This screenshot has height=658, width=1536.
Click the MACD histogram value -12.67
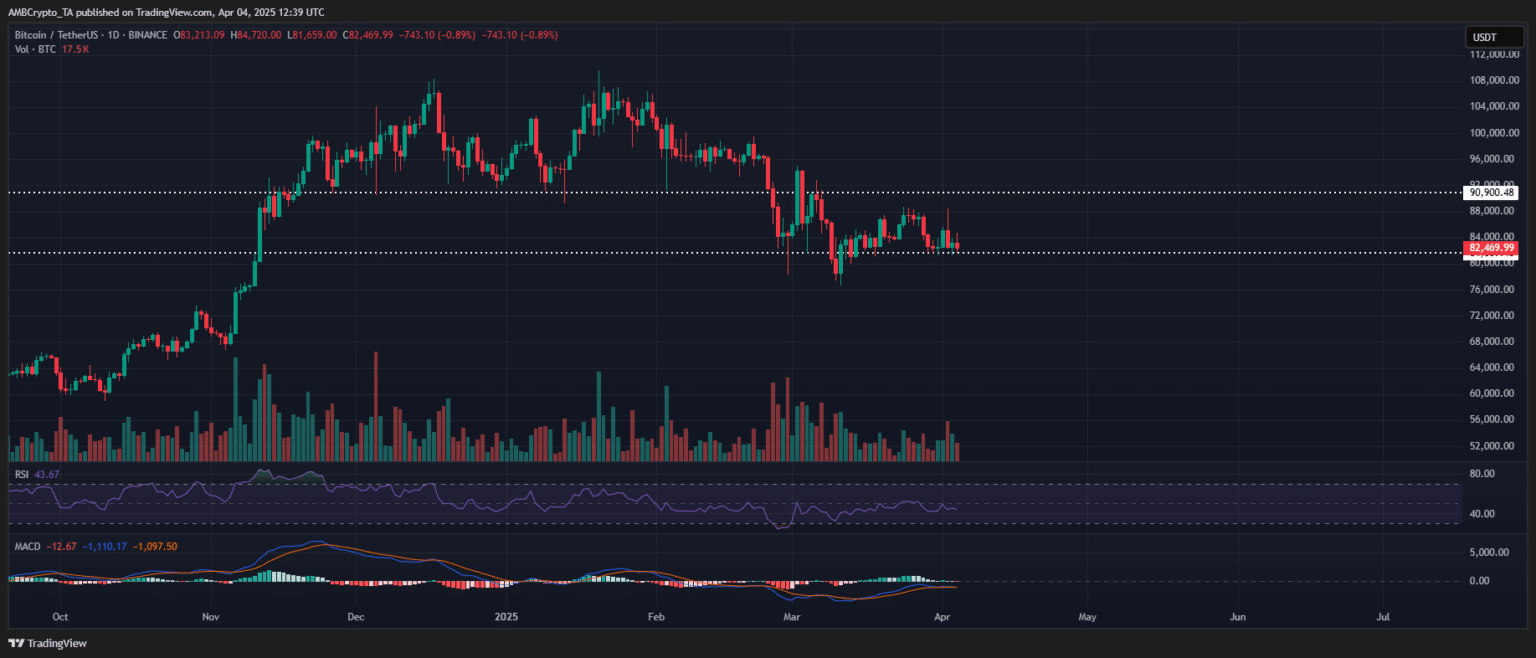point(62,546)
